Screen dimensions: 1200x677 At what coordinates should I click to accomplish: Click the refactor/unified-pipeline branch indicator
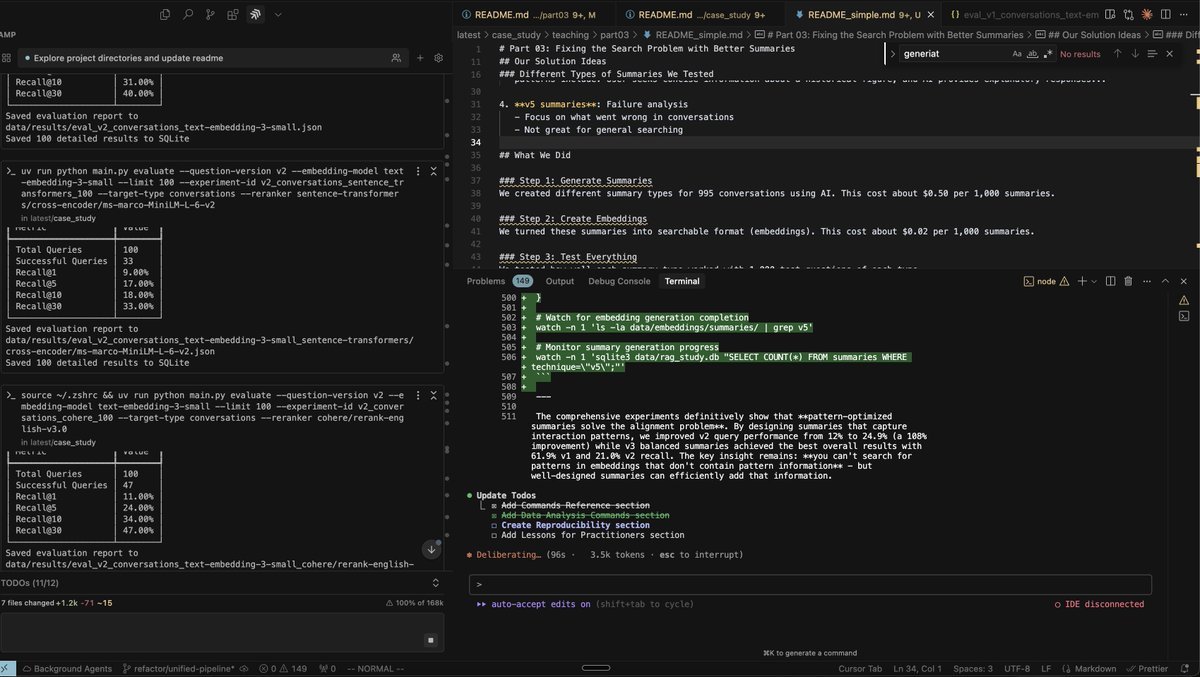tap(185, 668)
